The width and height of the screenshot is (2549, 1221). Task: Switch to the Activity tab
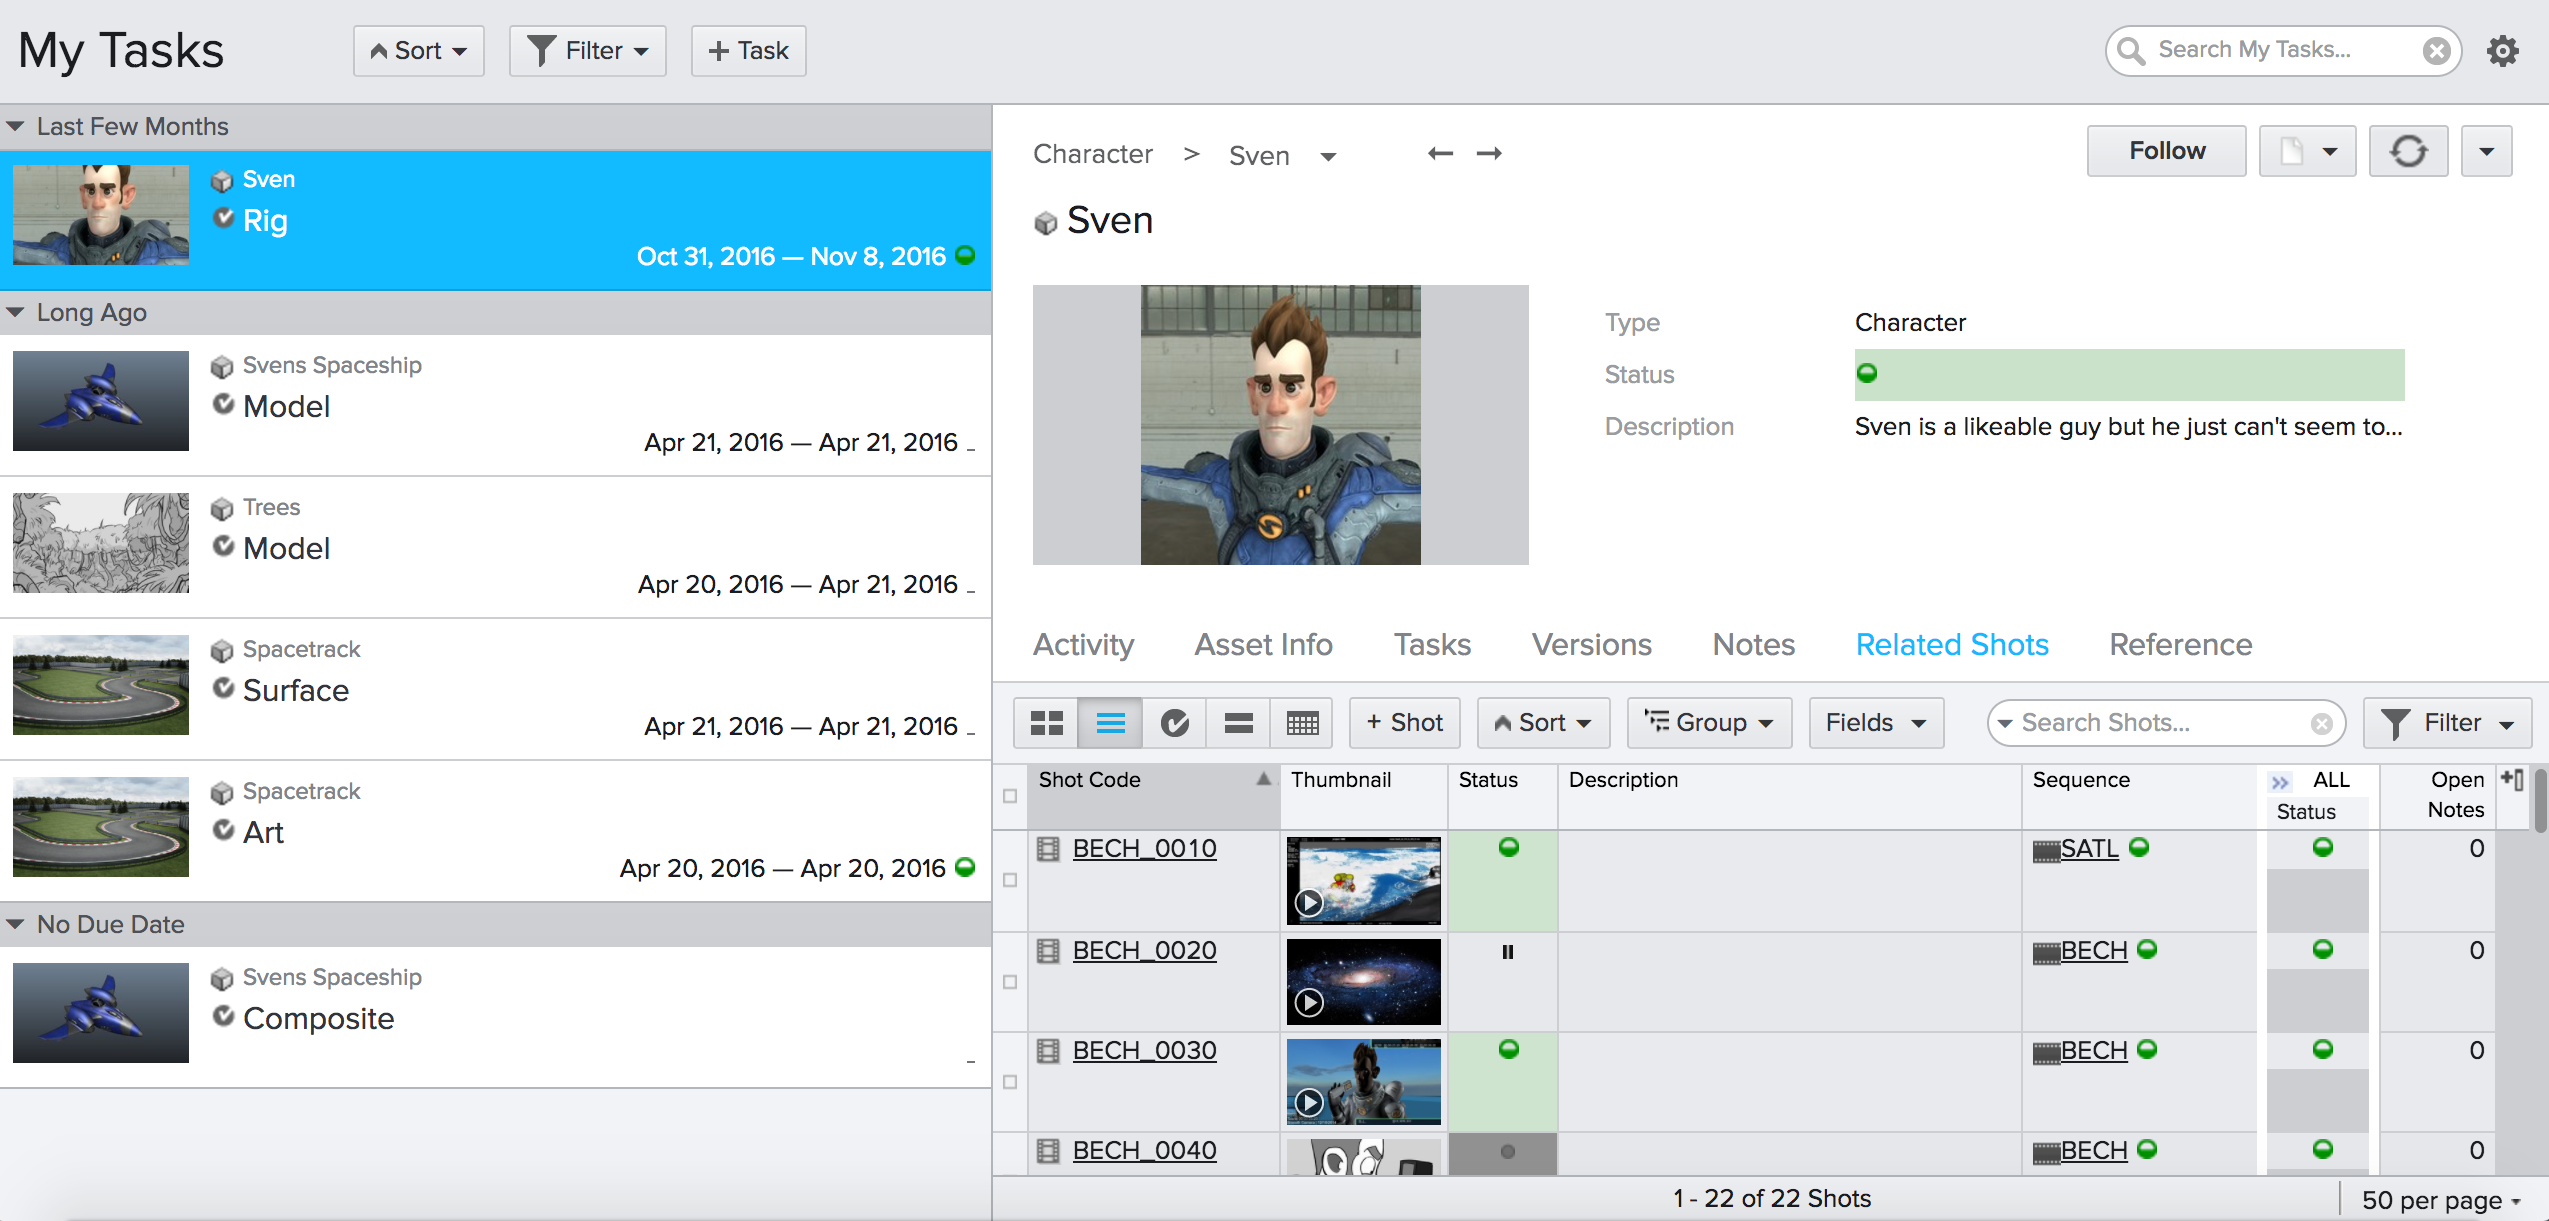tap(1083, 644)
